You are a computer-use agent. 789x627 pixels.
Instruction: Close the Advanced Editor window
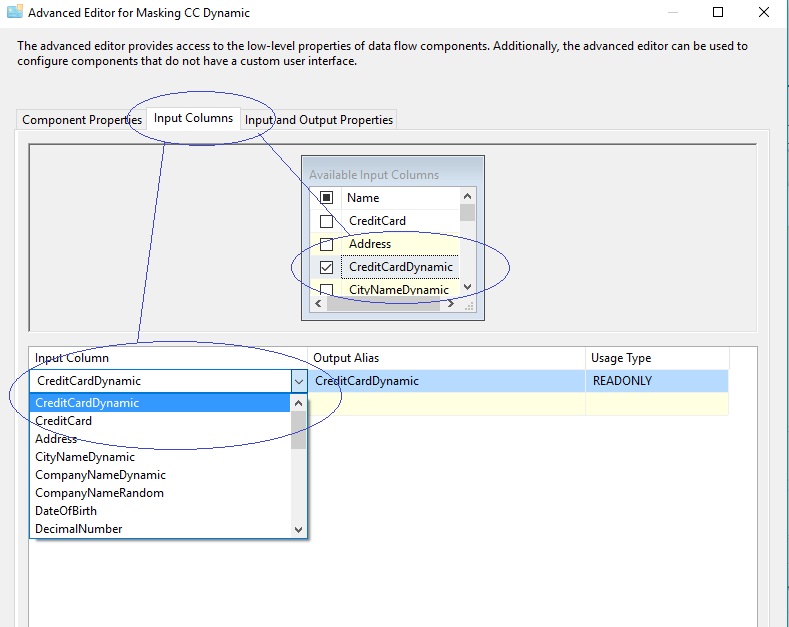764,12
